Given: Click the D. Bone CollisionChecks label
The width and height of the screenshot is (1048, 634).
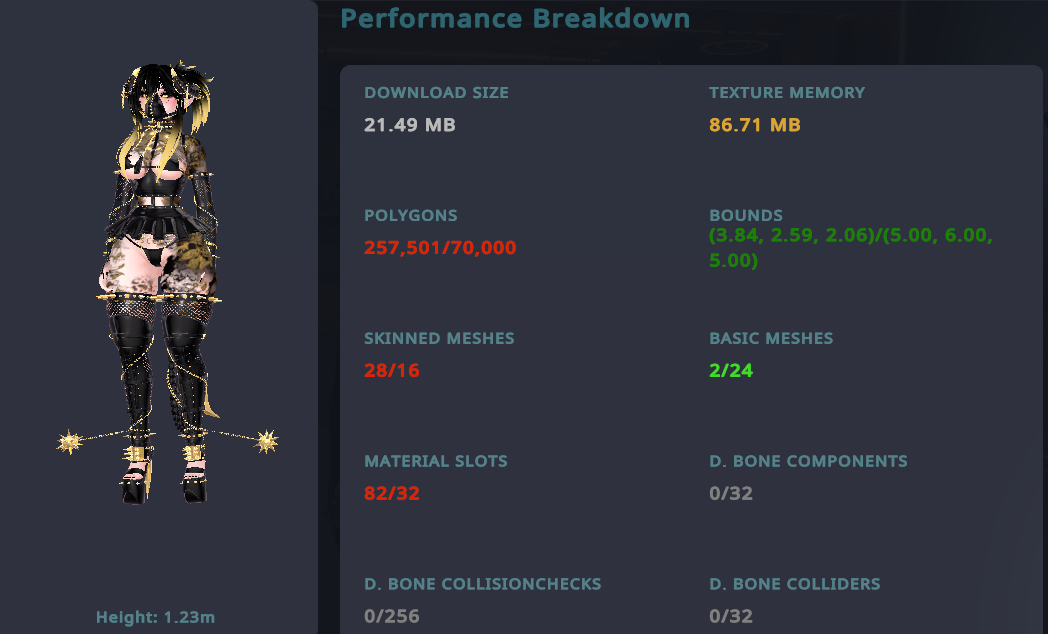Looking at the screenshot, I should click(482, 583).
